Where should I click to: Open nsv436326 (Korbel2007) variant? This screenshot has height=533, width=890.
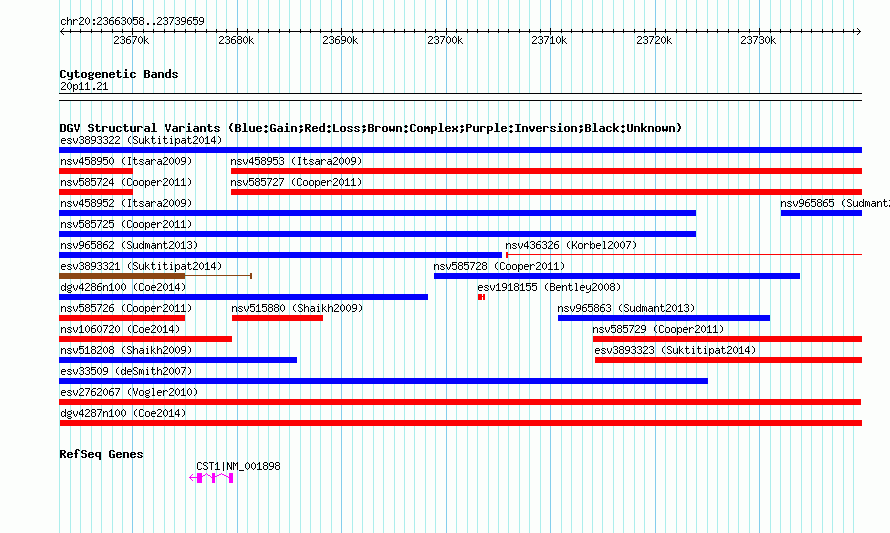pyautogui.click(x=571, y=245)
